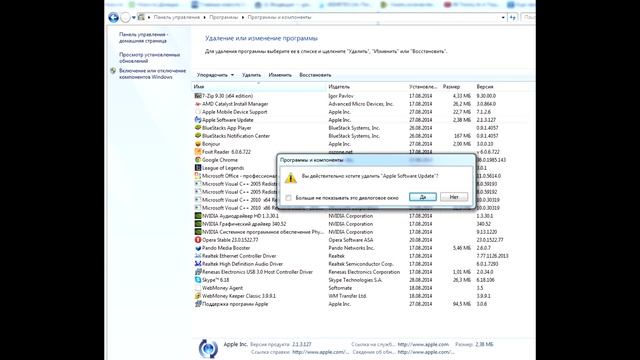This screenshot has width=640, height=360.
Task: Click 'WM Transfer Ltd.' publisher cell
Action: click(x=347, y=296)
